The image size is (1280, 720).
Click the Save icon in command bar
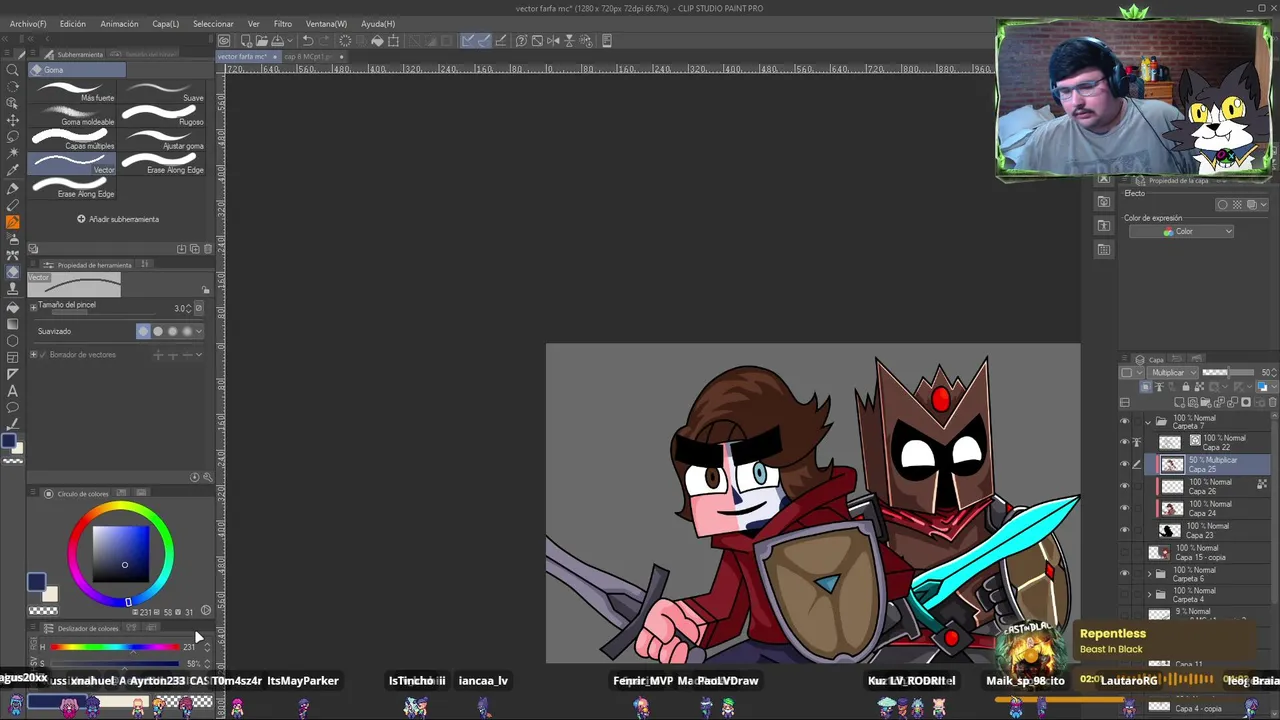[x=276, y=41]
